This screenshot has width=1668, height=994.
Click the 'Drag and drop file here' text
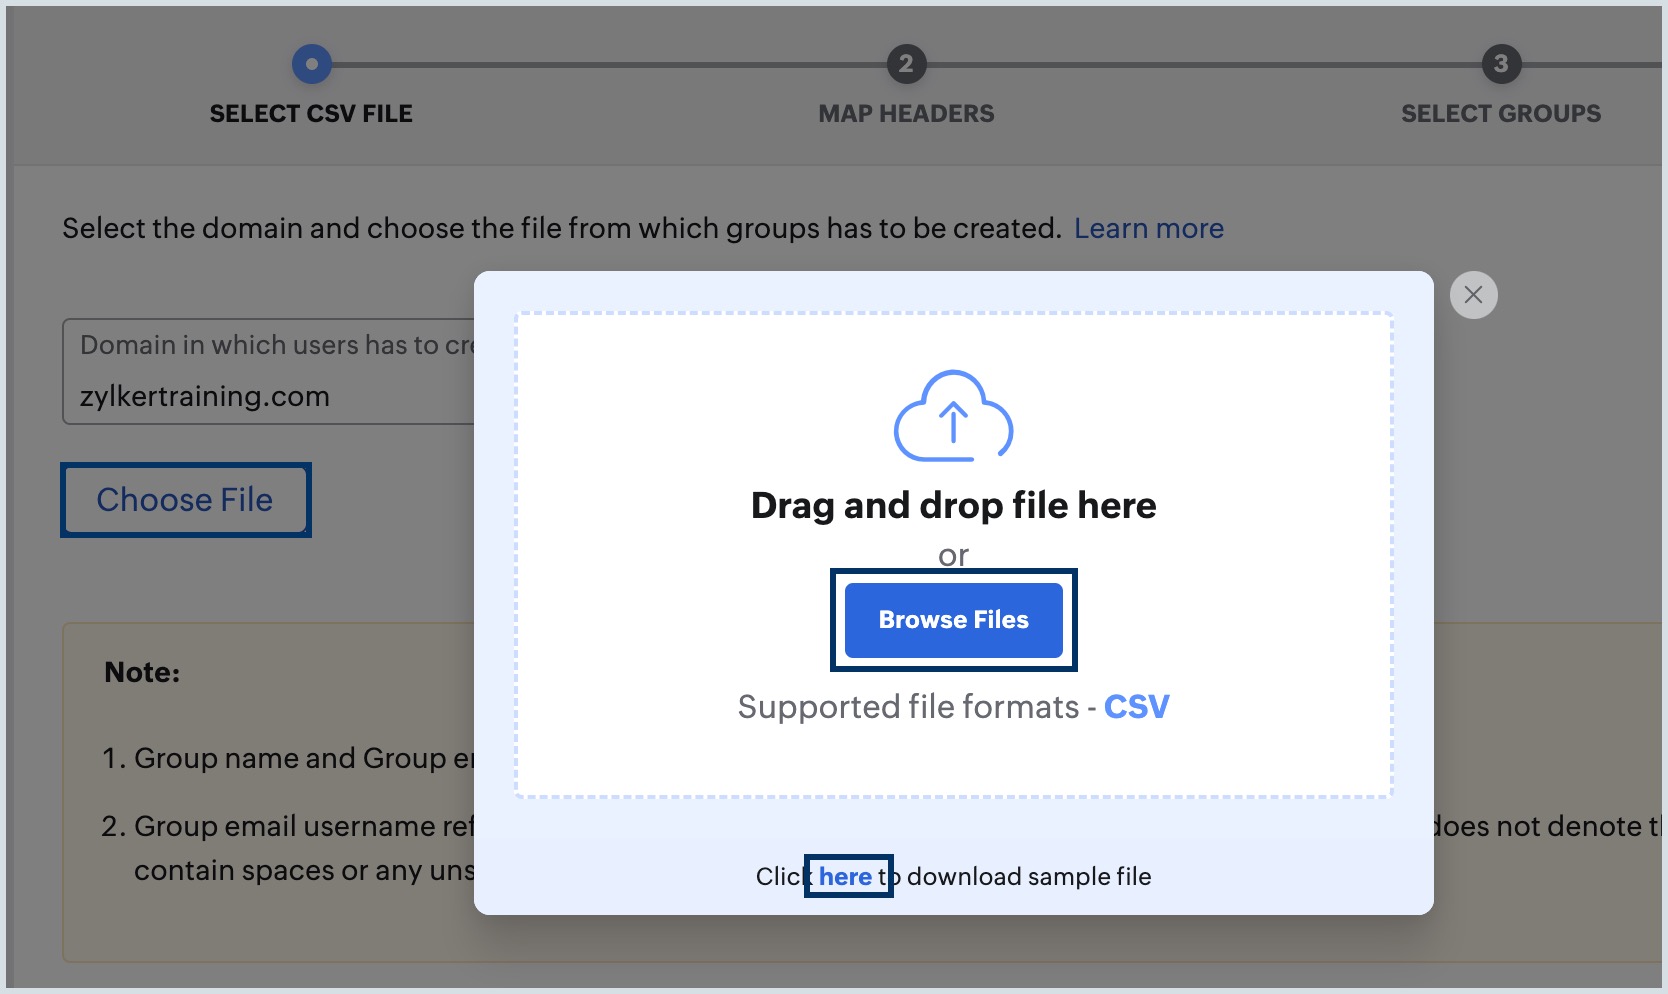pyautogui.click(x=953, y=506)
